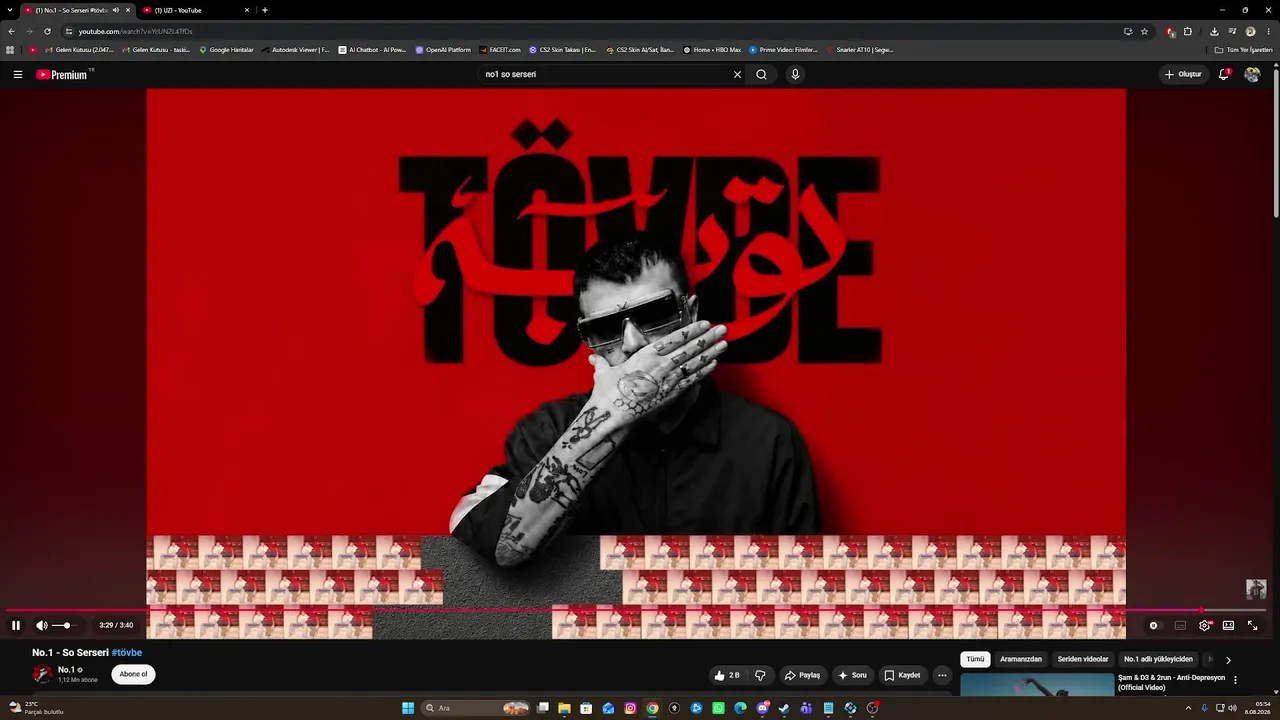Open the player settings gear
The image size is (1280, 720).
tap(1205, 625)
